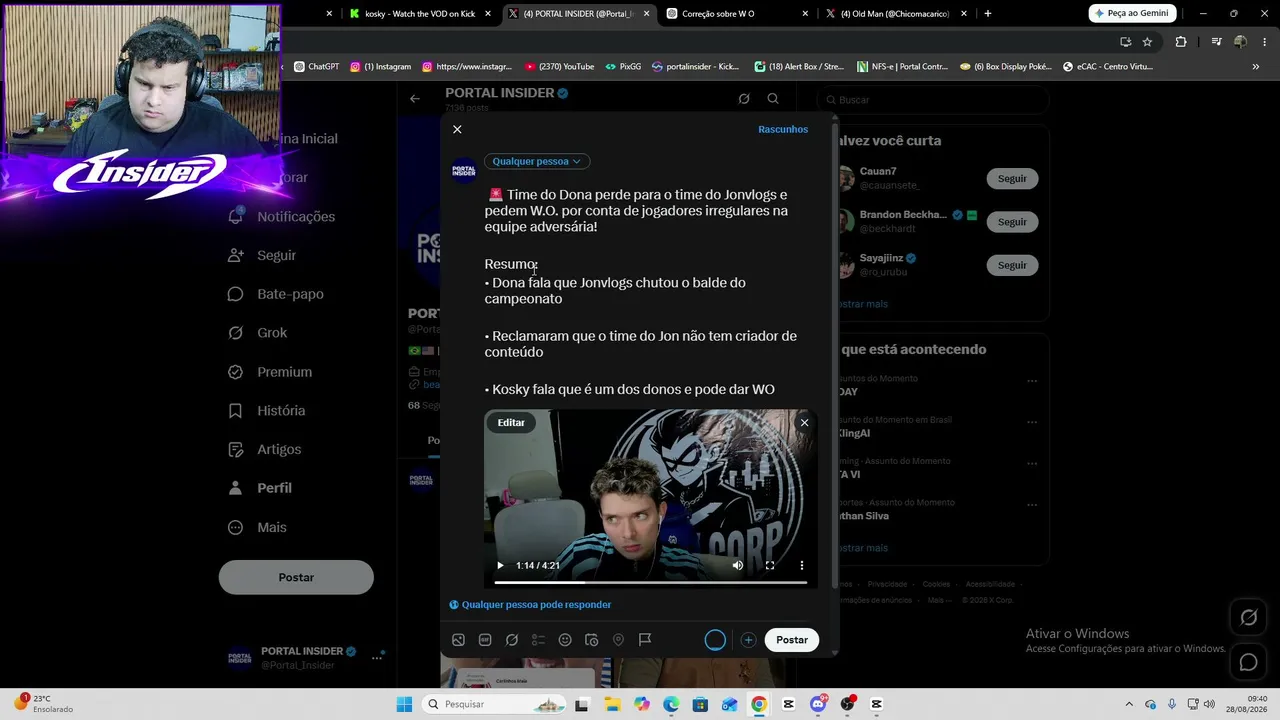Open Grok in sidebar
1280x720 pixels.
[x=258, y=333]
